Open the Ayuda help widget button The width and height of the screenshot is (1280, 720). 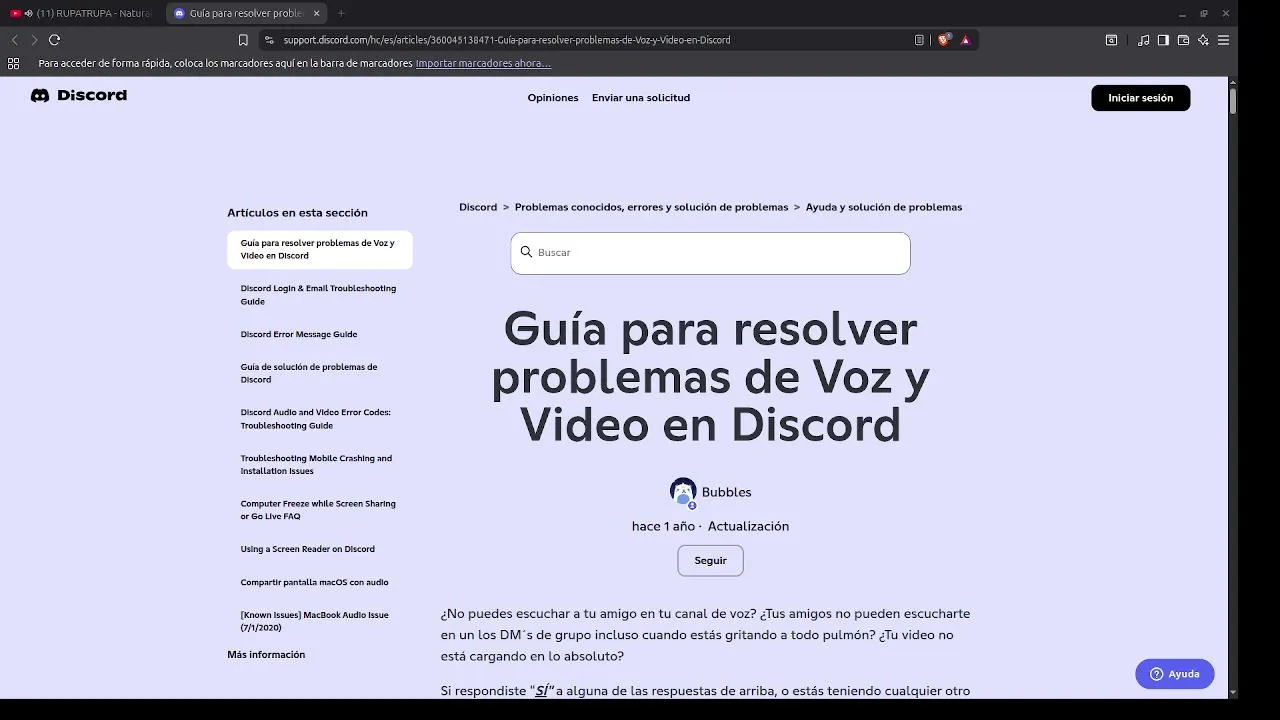1175,674
